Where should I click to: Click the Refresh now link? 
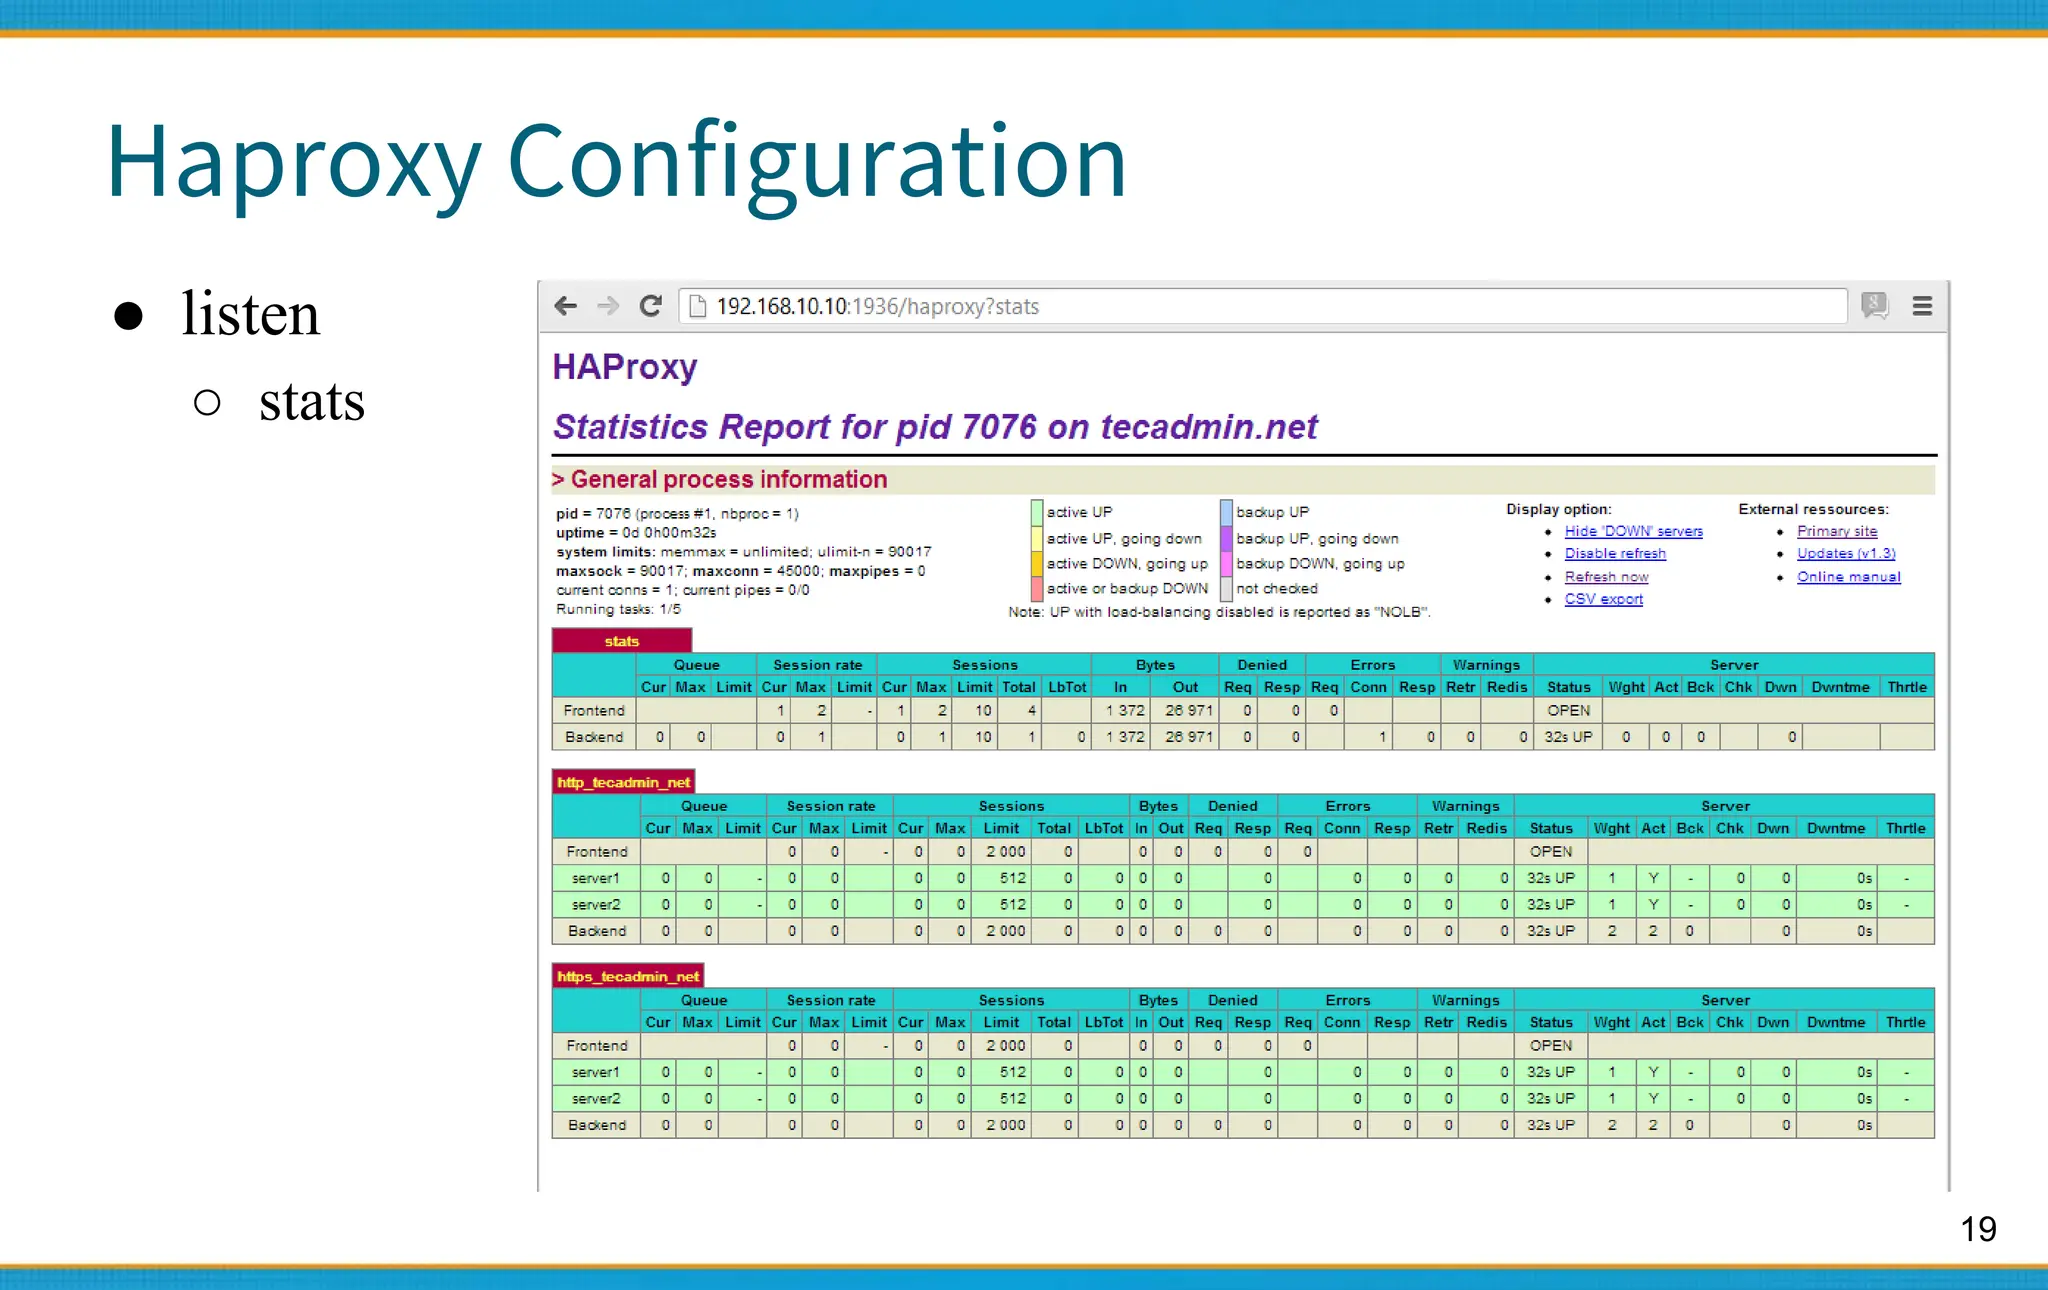1606,577
